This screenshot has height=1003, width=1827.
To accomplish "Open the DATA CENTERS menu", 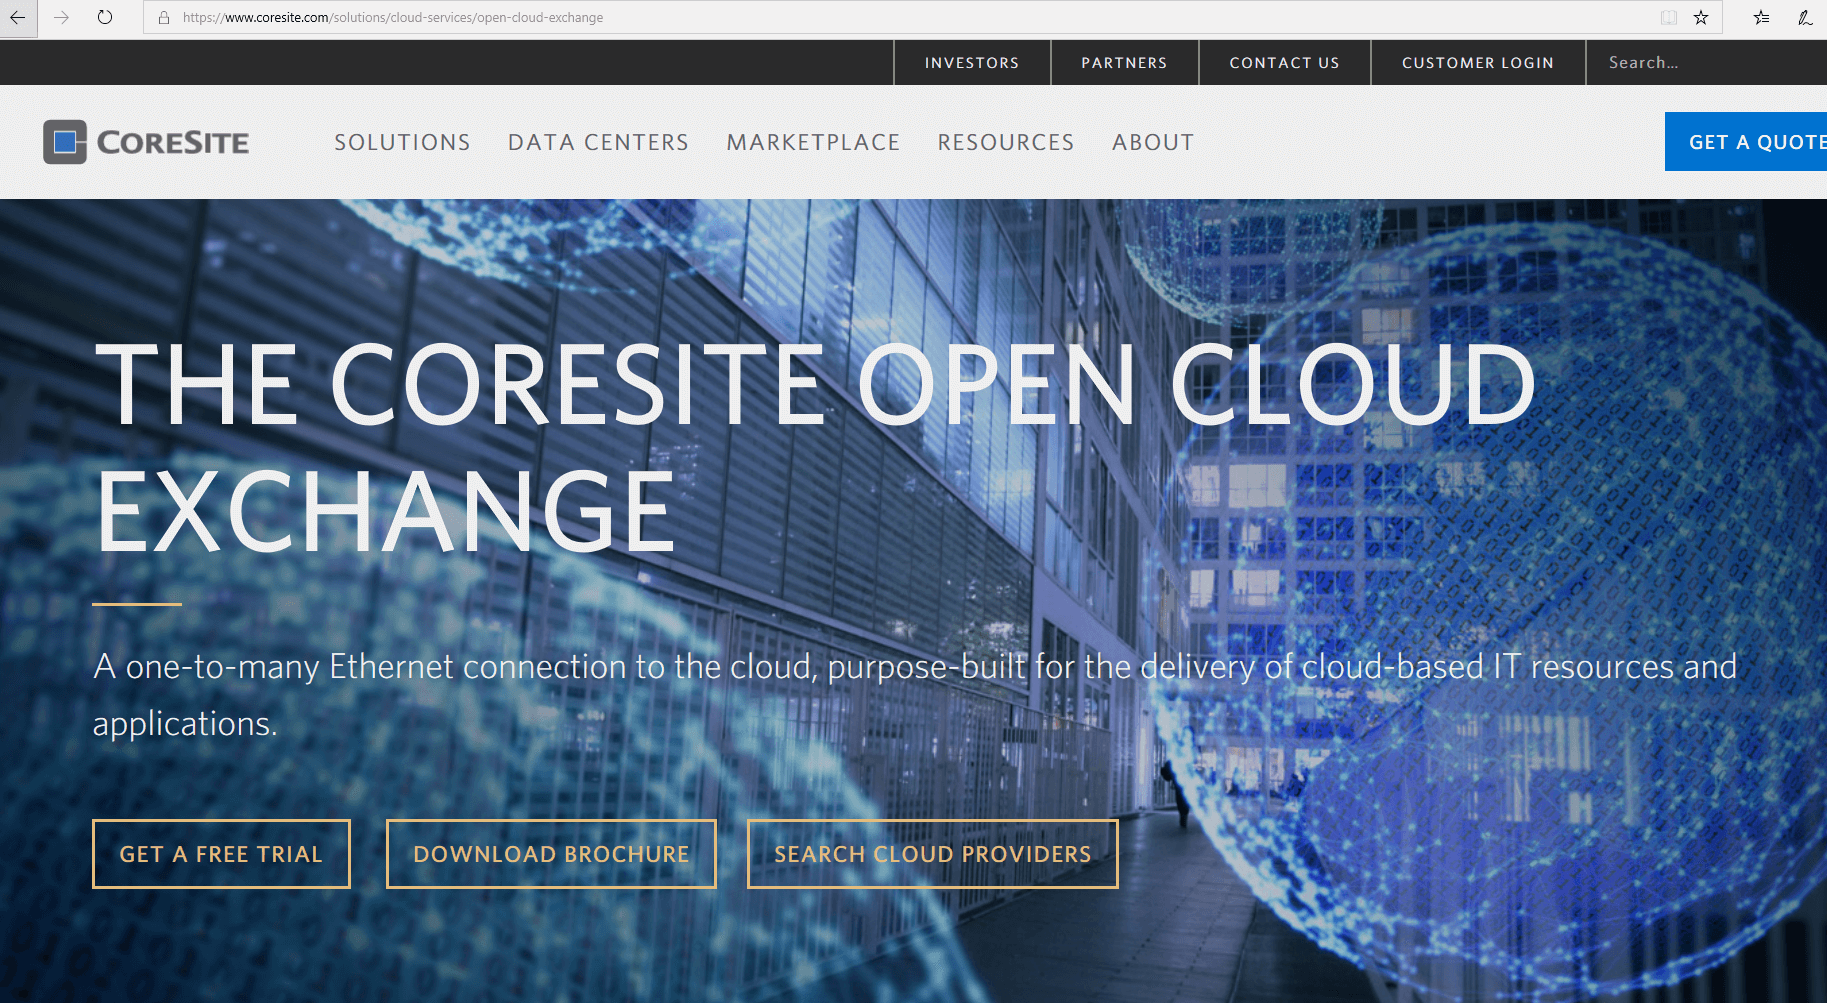I will [x=598, y=142].
